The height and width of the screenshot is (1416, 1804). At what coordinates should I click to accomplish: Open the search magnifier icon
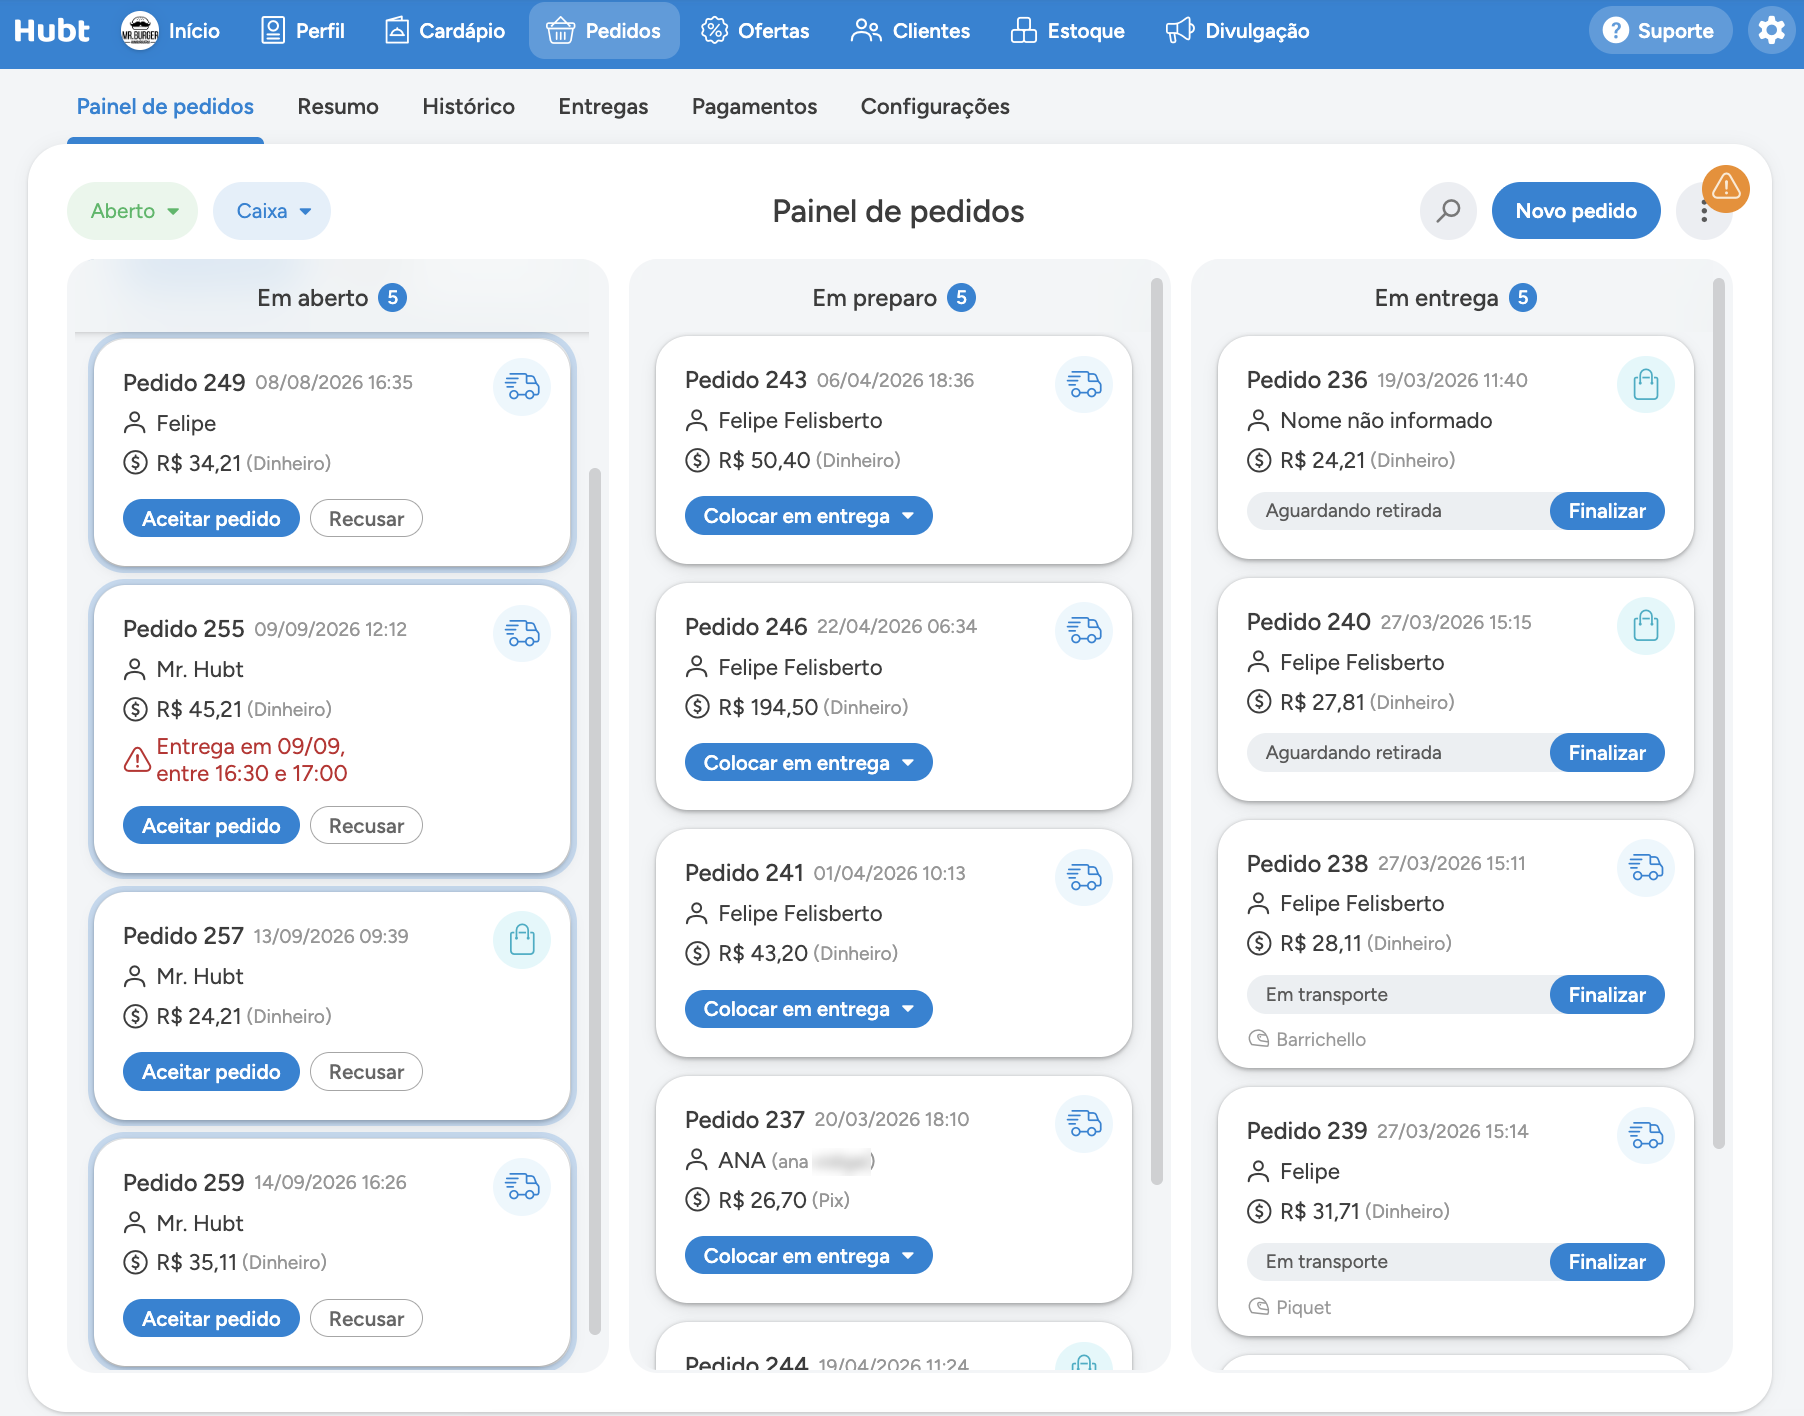tap(1448, 211)
